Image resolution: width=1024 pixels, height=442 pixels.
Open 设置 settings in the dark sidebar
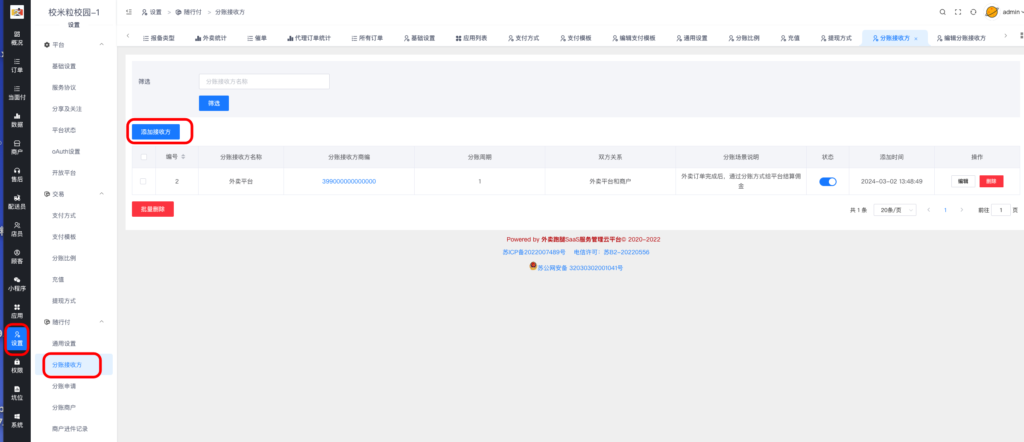(17, 338)
